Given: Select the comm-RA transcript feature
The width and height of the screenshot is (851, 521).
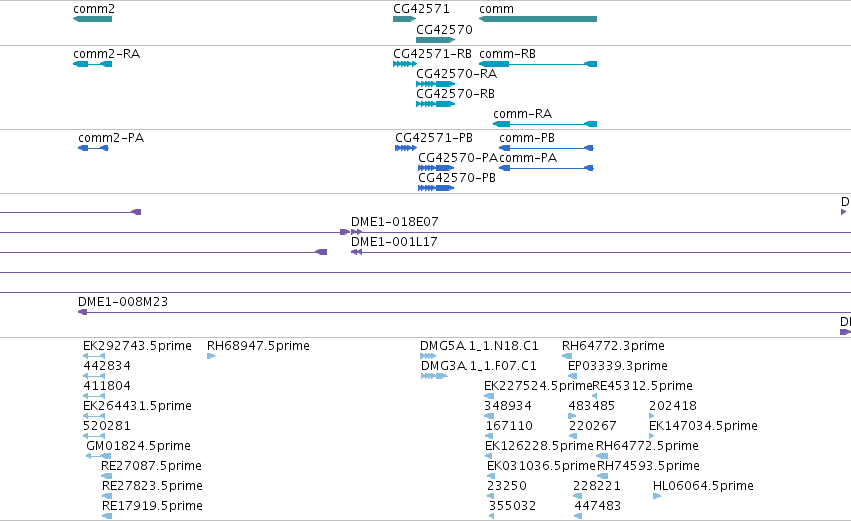Looking at the screenshot, I should [545, 124].
